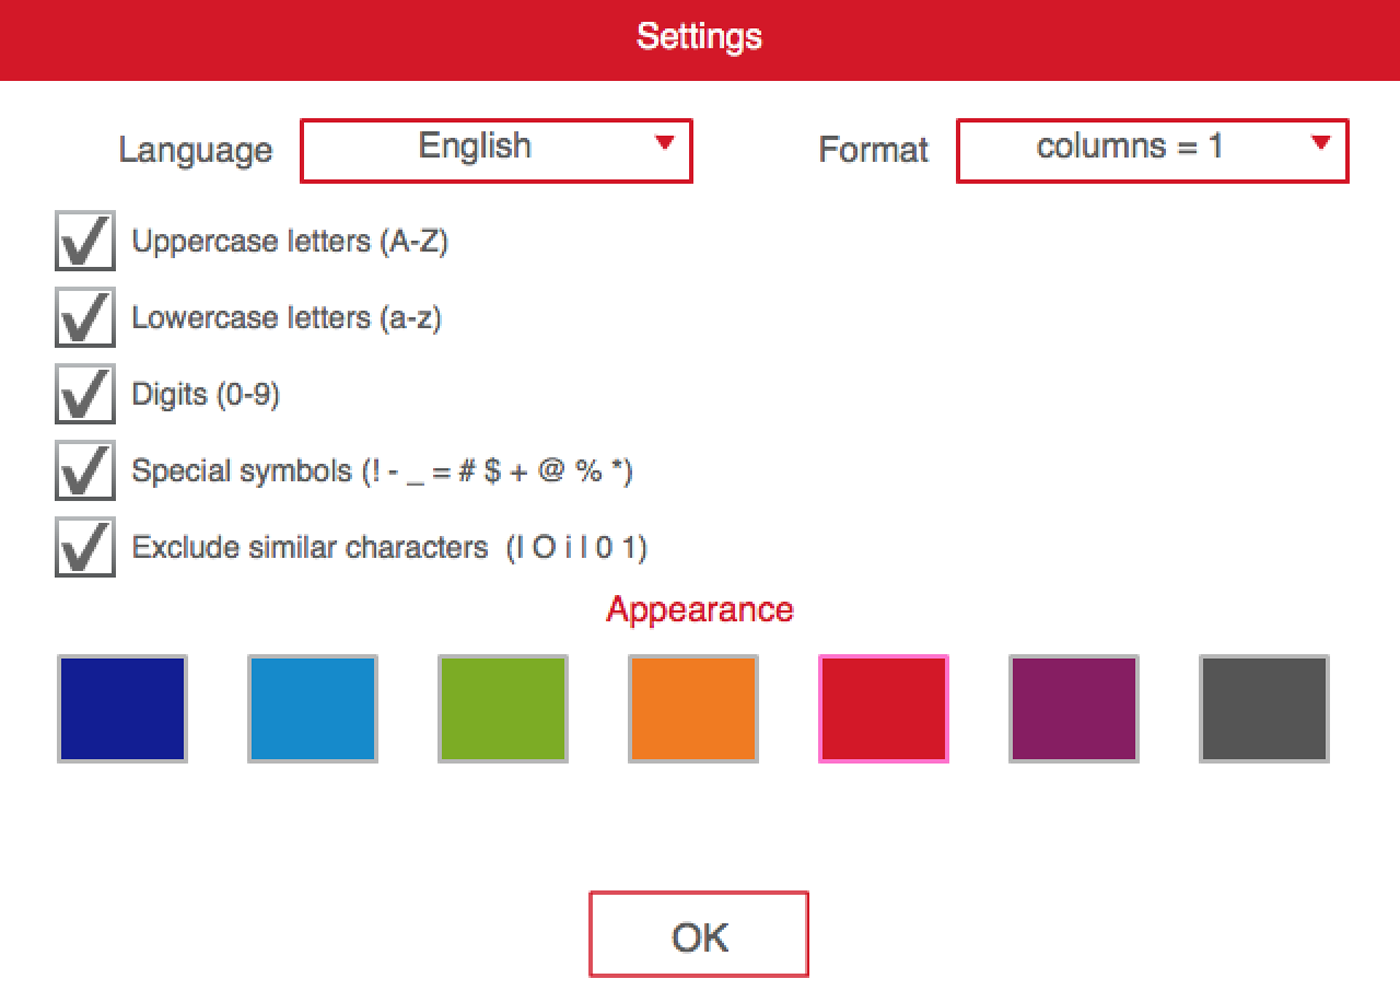Pick the green appearance color
The image size is (1400, 1002).
click(503, 709)
